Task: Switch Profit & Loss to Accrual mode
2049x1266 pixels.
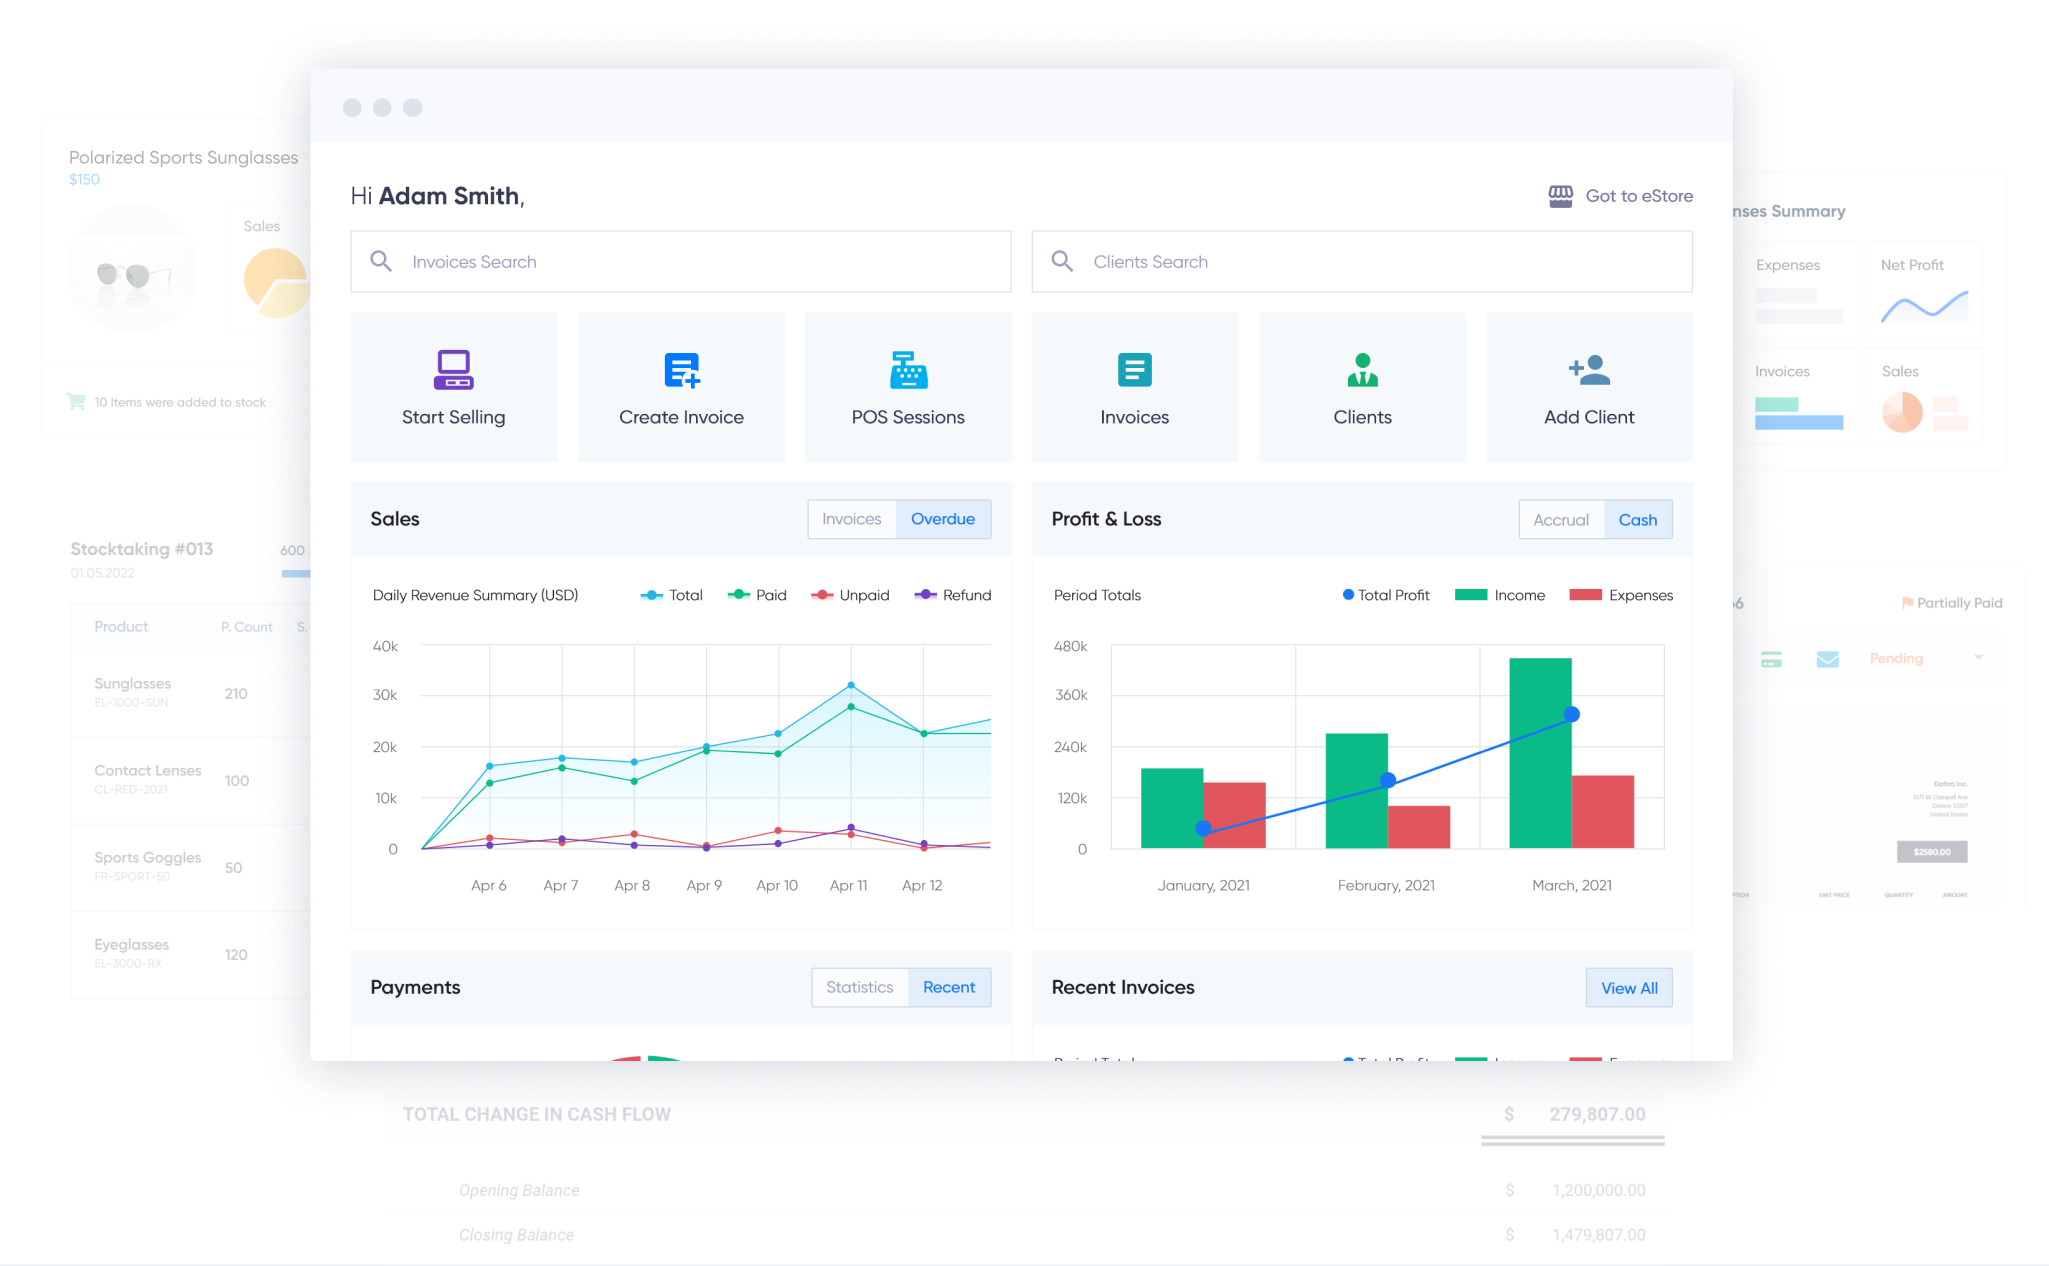Action: click(1561, 519)
